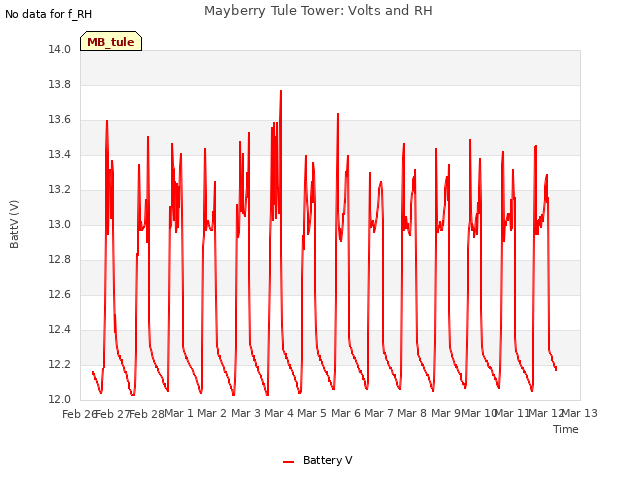Click the 12.8 y-axis tick label
Image resolution: width=640 pixels, height=480 pixels.
click(59, 260)
